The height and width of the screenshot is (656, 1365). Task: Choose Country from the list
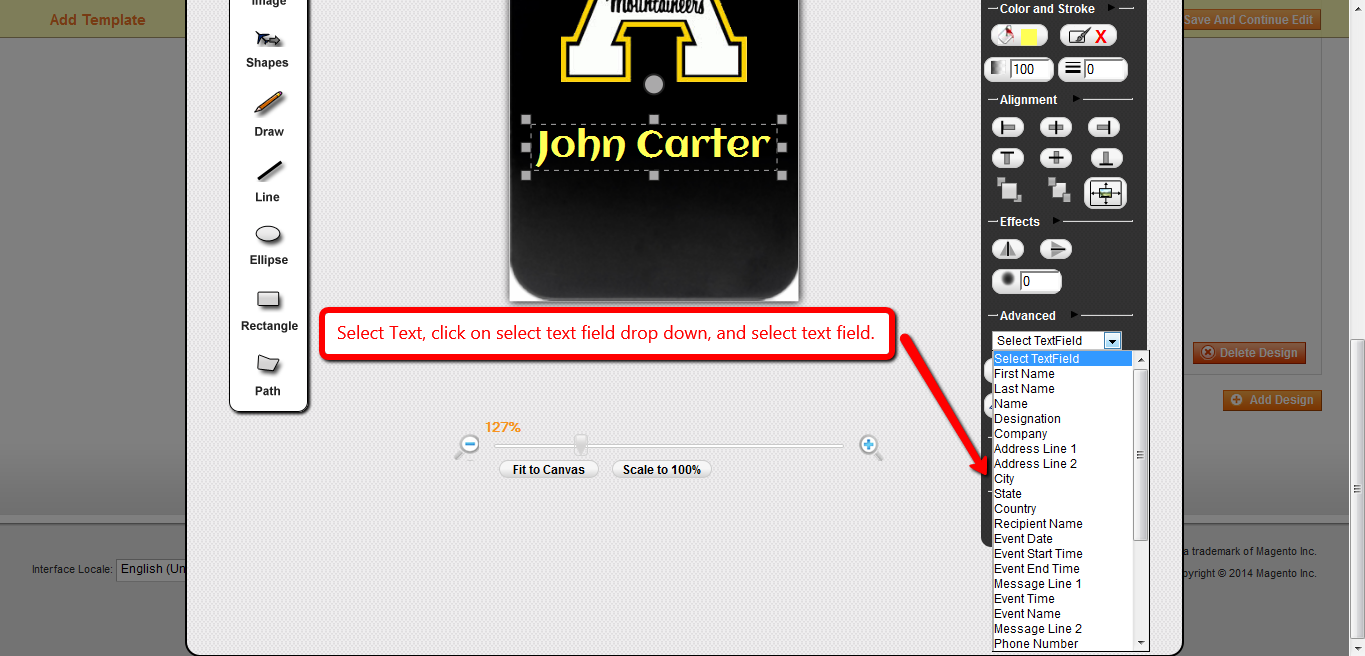point(1062,509)
